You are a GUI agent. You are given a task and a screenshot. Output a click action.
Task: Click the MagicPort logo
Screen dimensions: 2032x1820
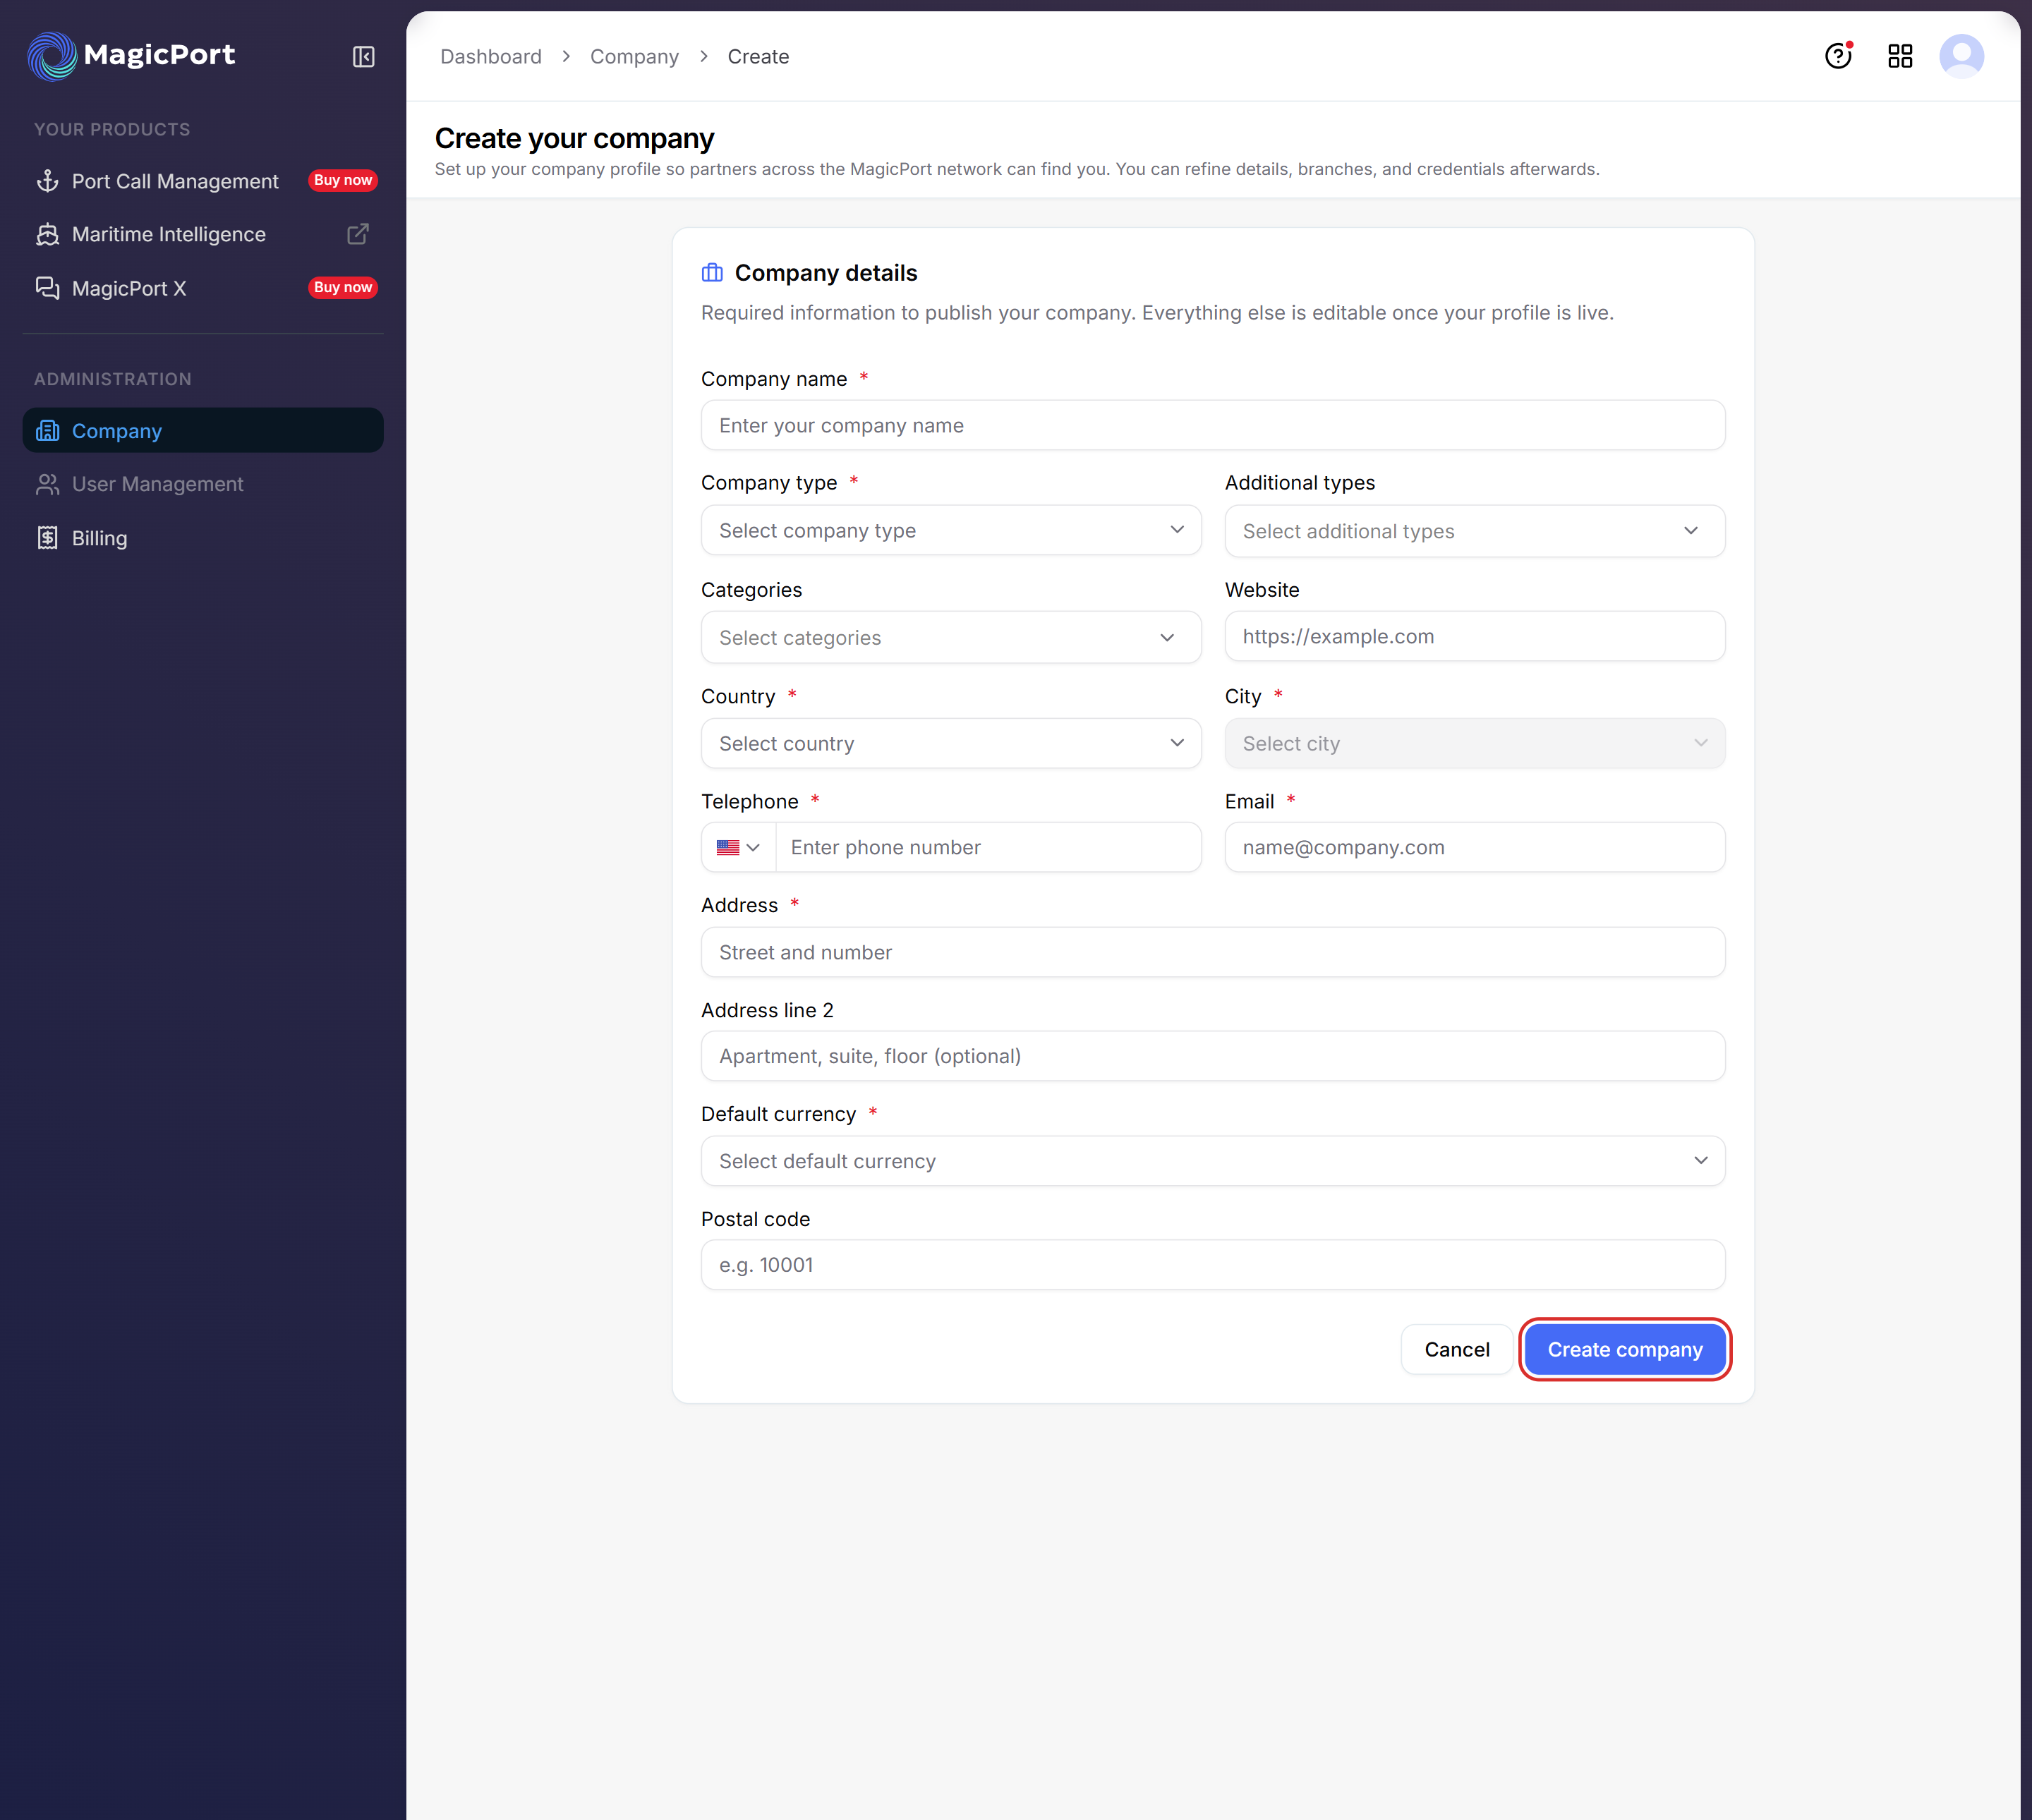(x=131, y=56)
